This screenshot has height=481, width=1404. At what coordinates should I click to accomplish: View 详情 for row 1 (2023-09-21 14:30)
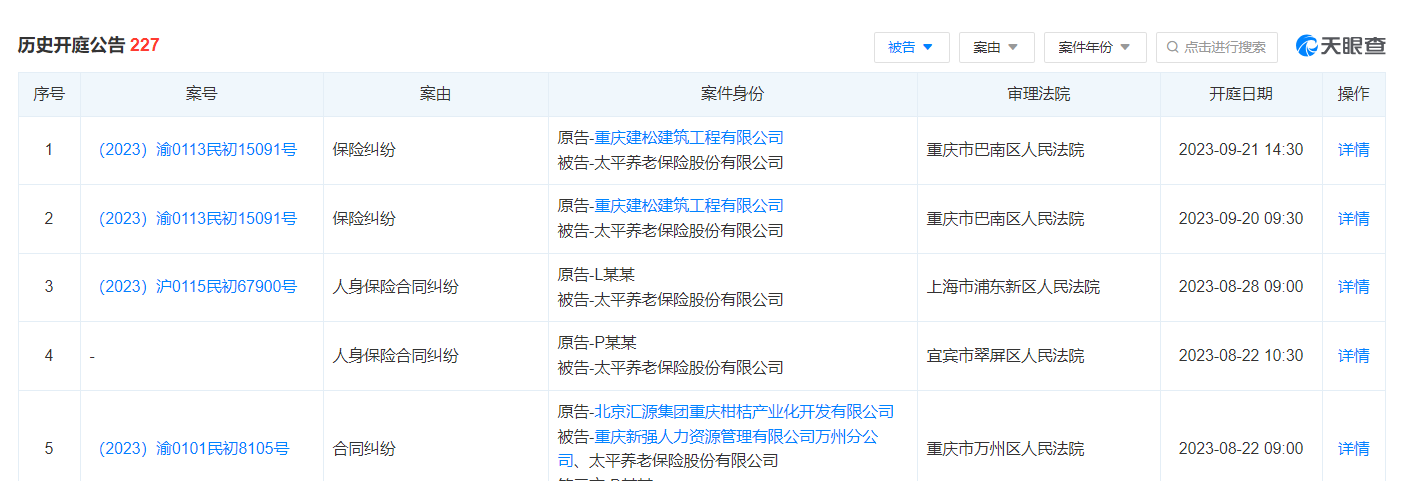[1354, 150]
